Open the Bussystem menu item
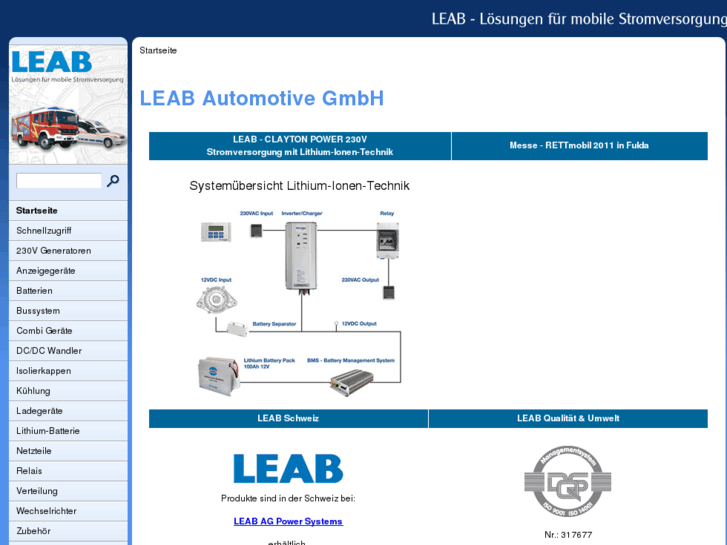 pos(68,310)
